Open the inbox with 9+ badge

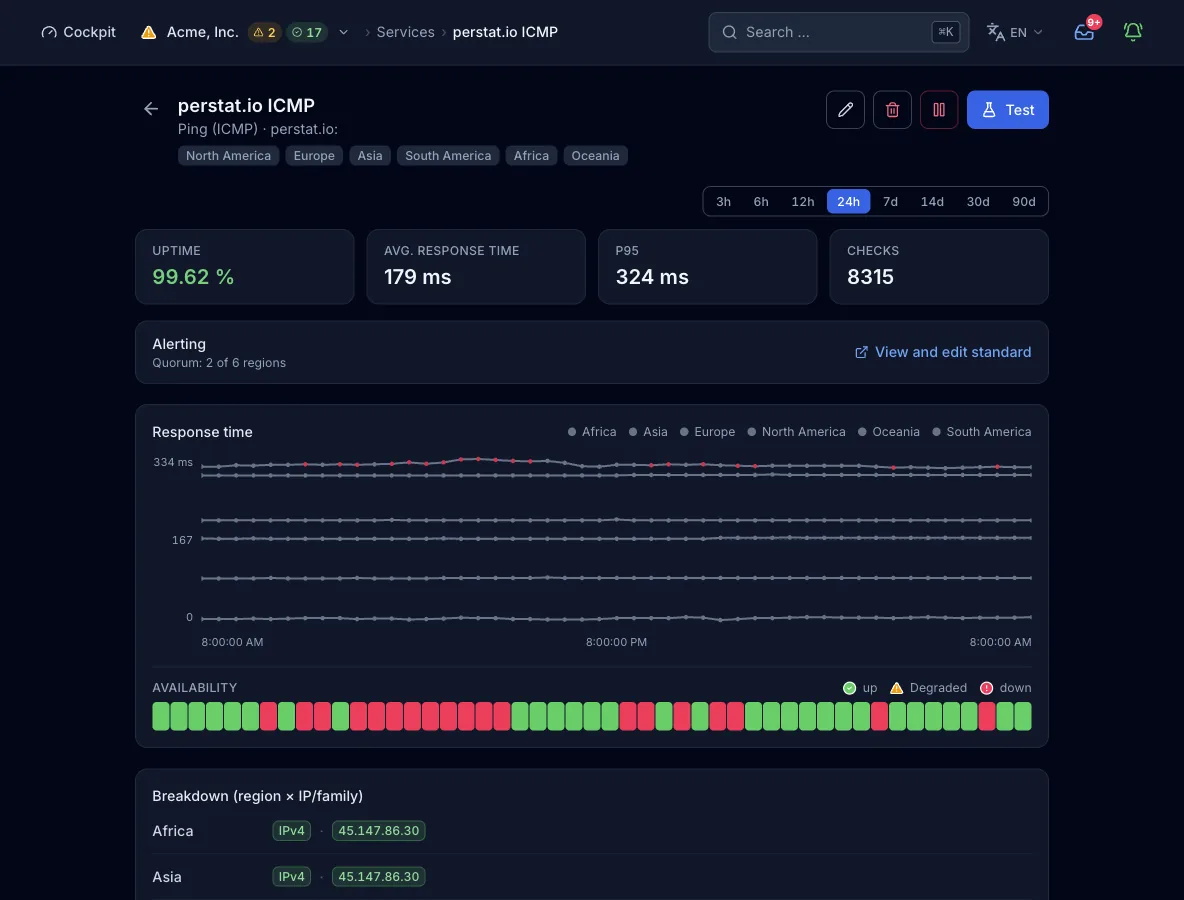[1084, 32]
